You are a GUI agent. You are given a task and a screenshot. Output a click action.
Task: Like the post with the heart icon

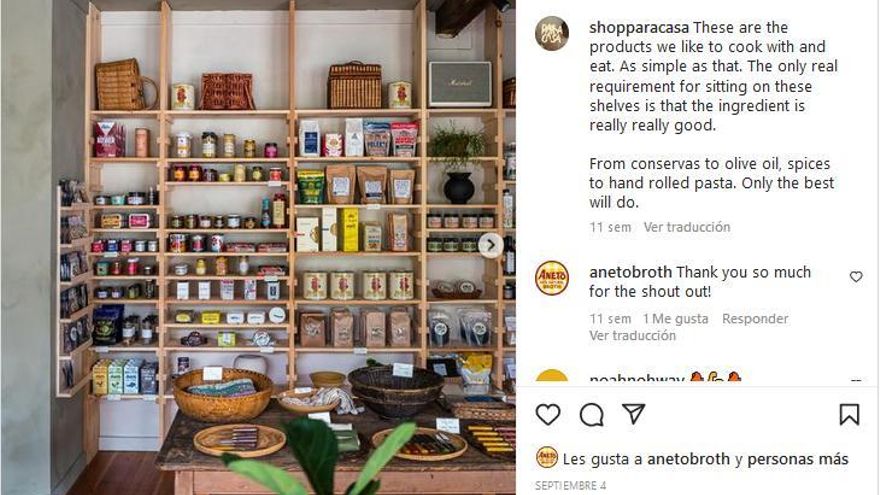click(548, 414)
